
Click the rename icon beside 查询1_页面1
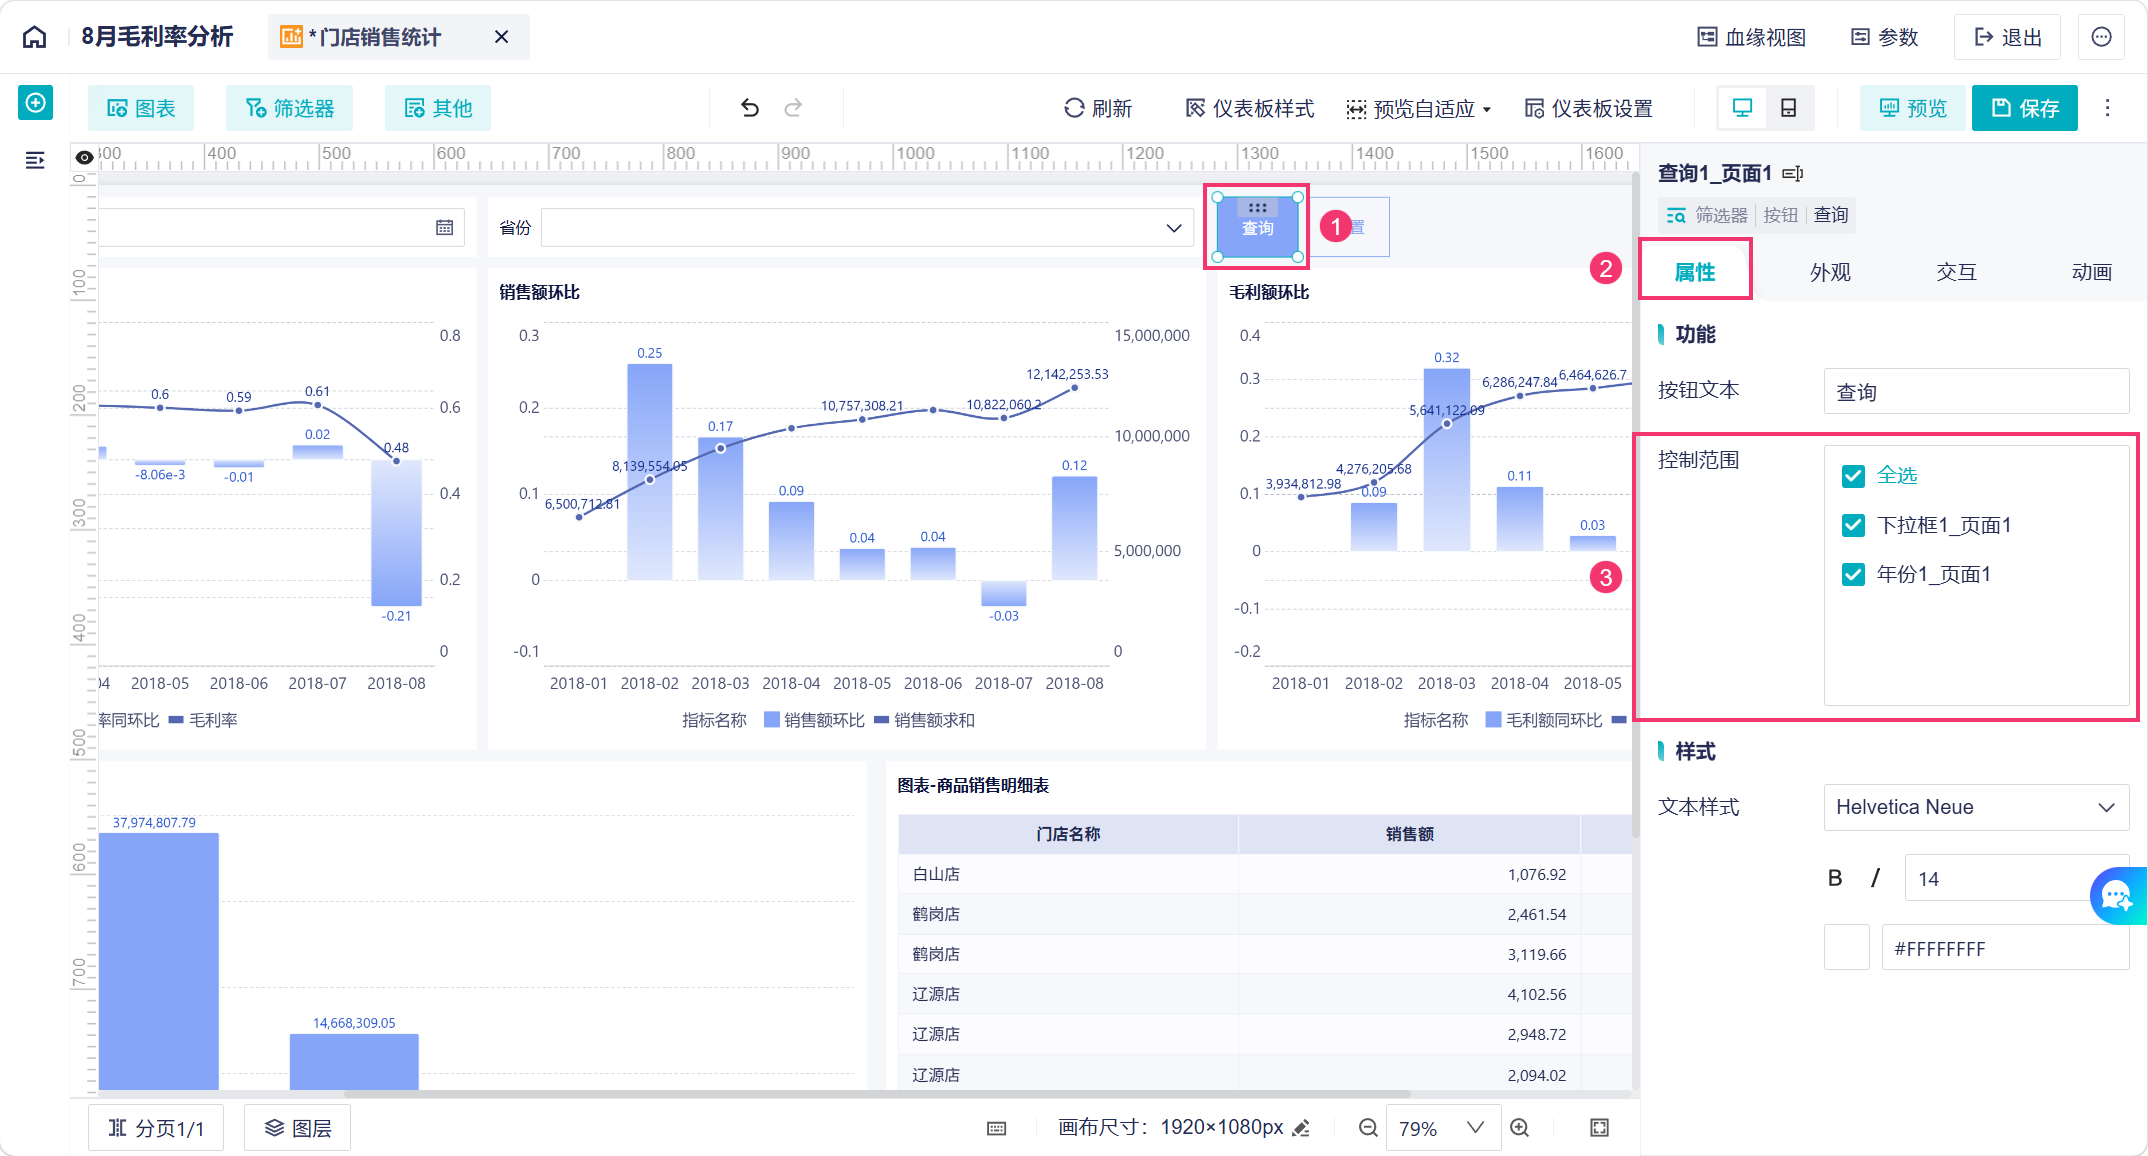(1793, 174)
